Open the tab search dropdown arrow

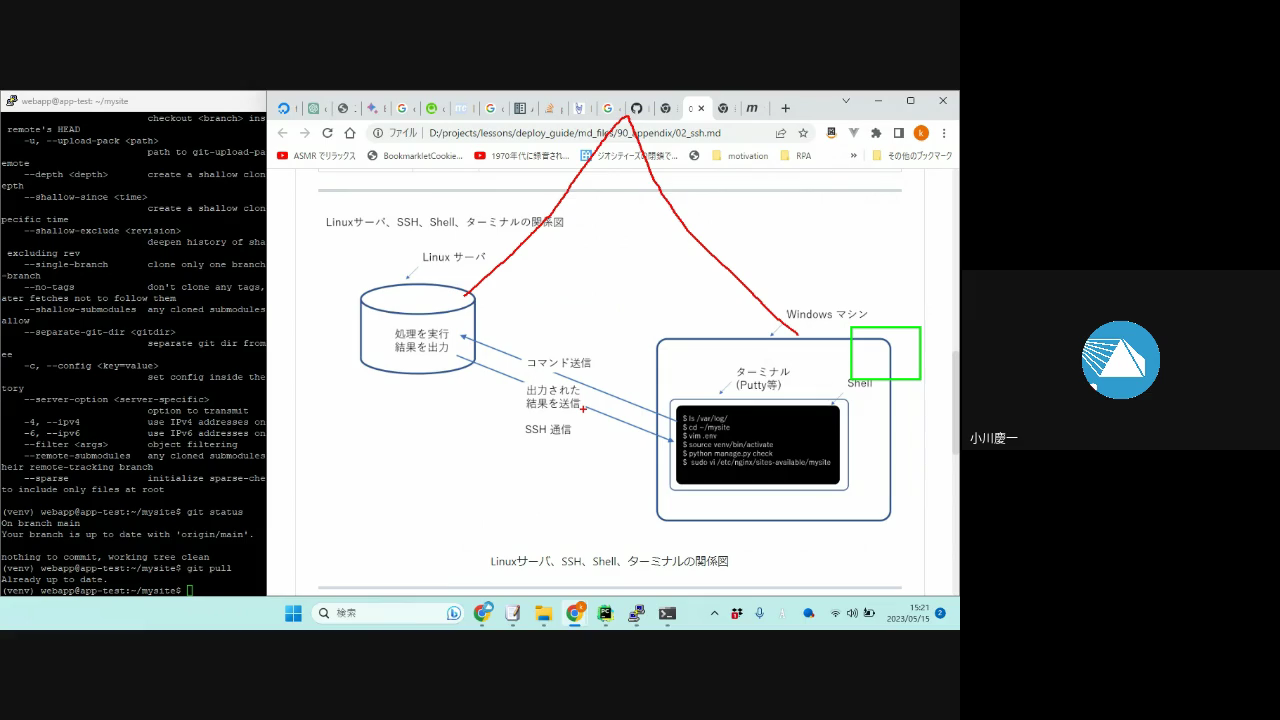point(846,101)
